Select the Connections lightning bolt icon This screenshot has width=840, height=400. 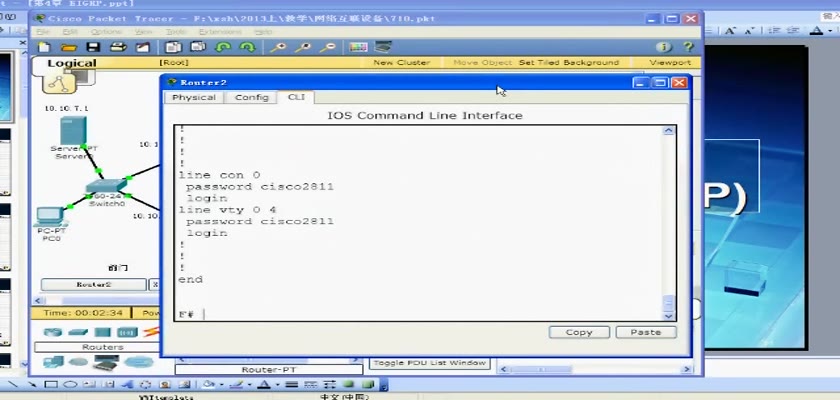(x=152, y=332)
